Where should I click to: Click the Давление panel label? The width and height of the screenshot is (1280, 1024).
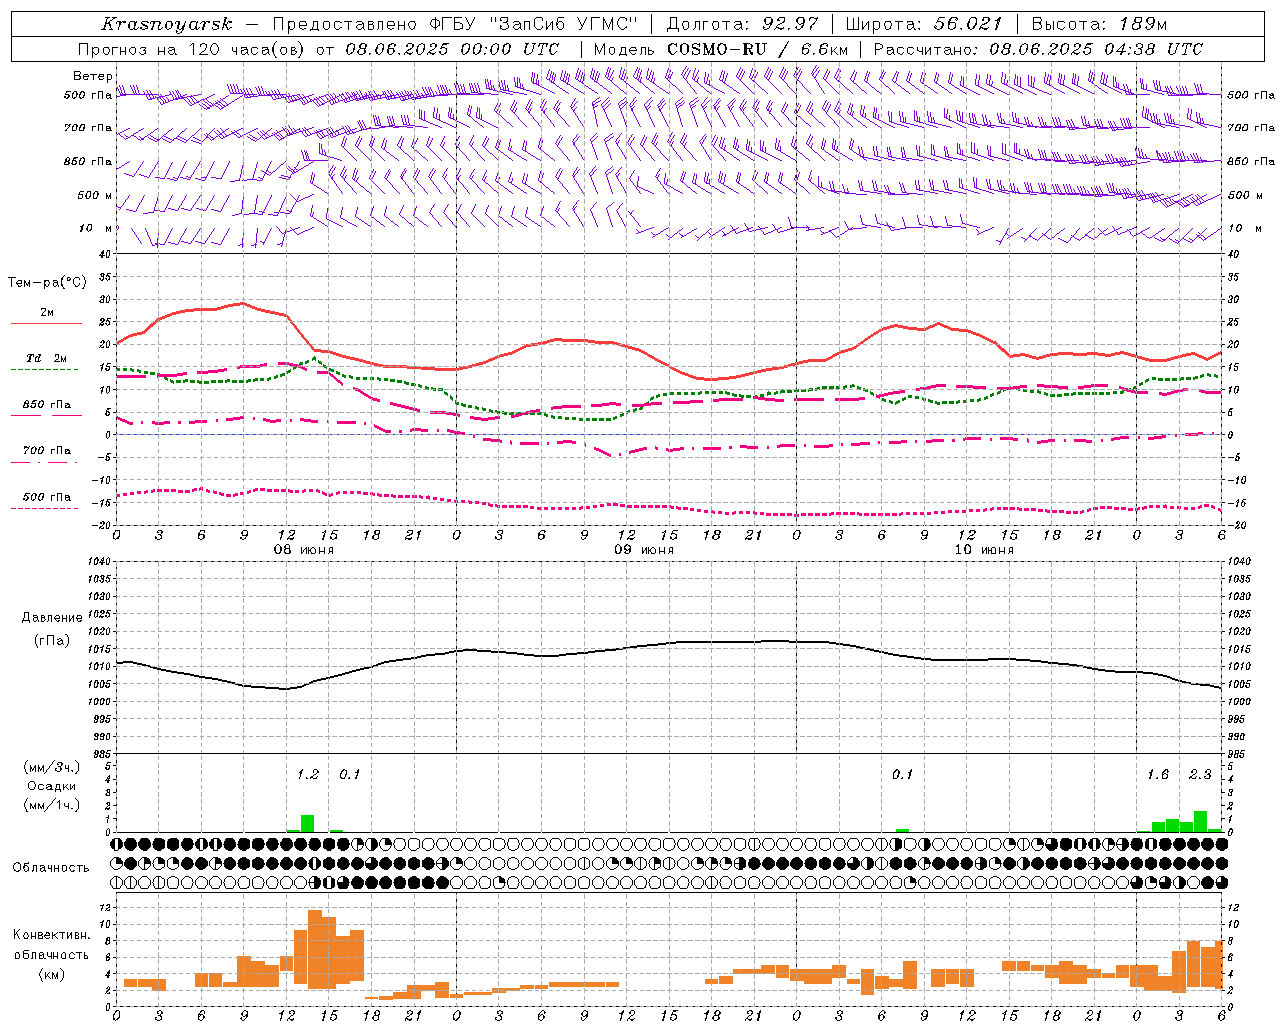tap(52, 618)
